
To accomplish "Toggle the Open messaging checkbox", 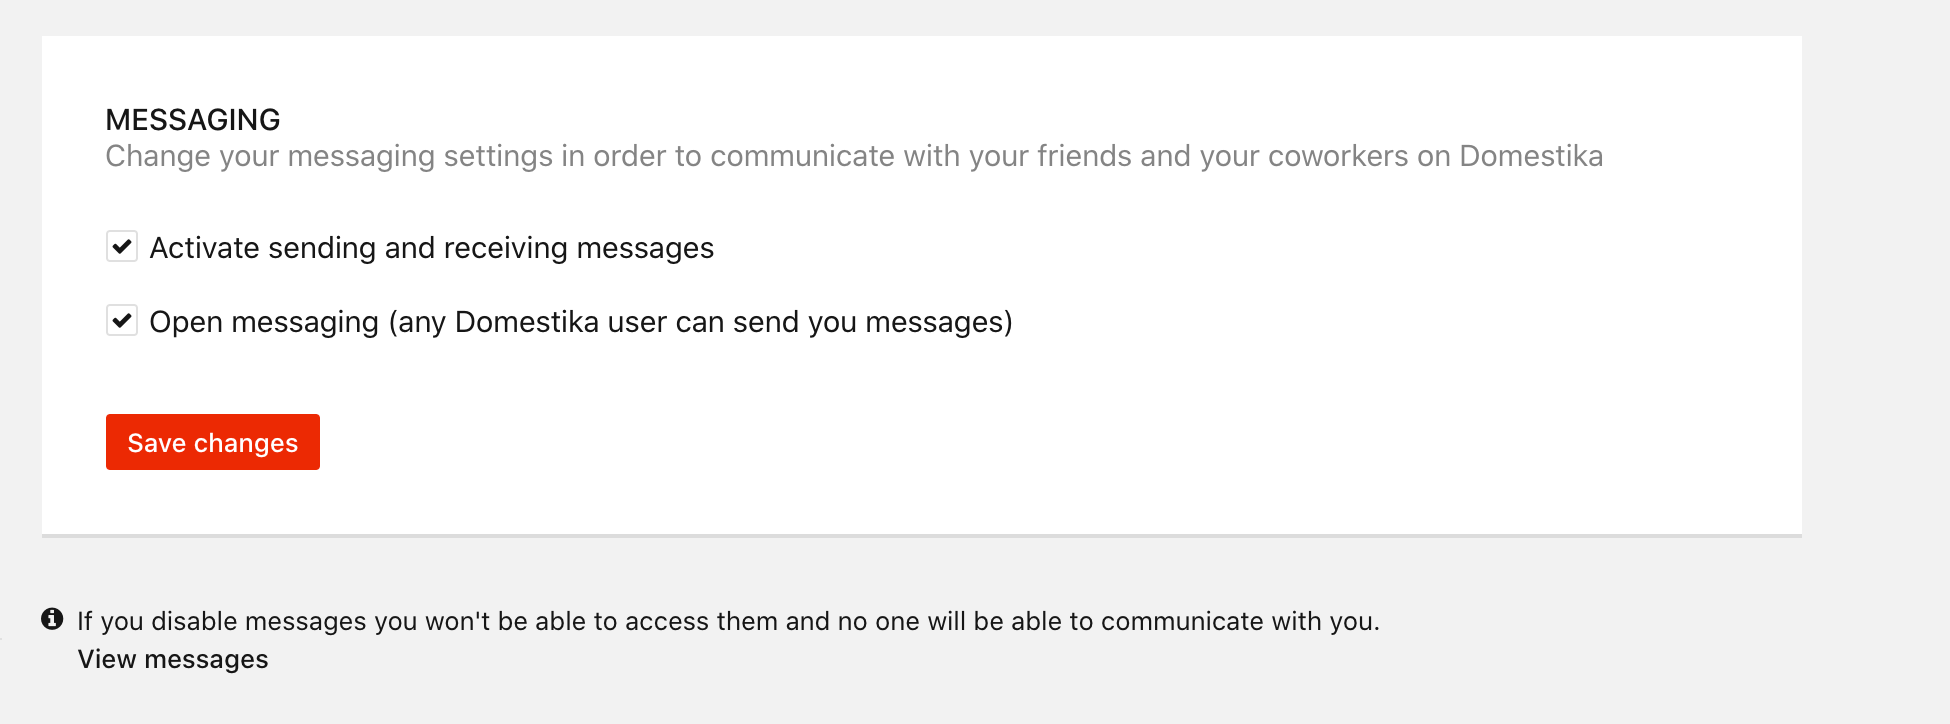I will pos(122,320).
